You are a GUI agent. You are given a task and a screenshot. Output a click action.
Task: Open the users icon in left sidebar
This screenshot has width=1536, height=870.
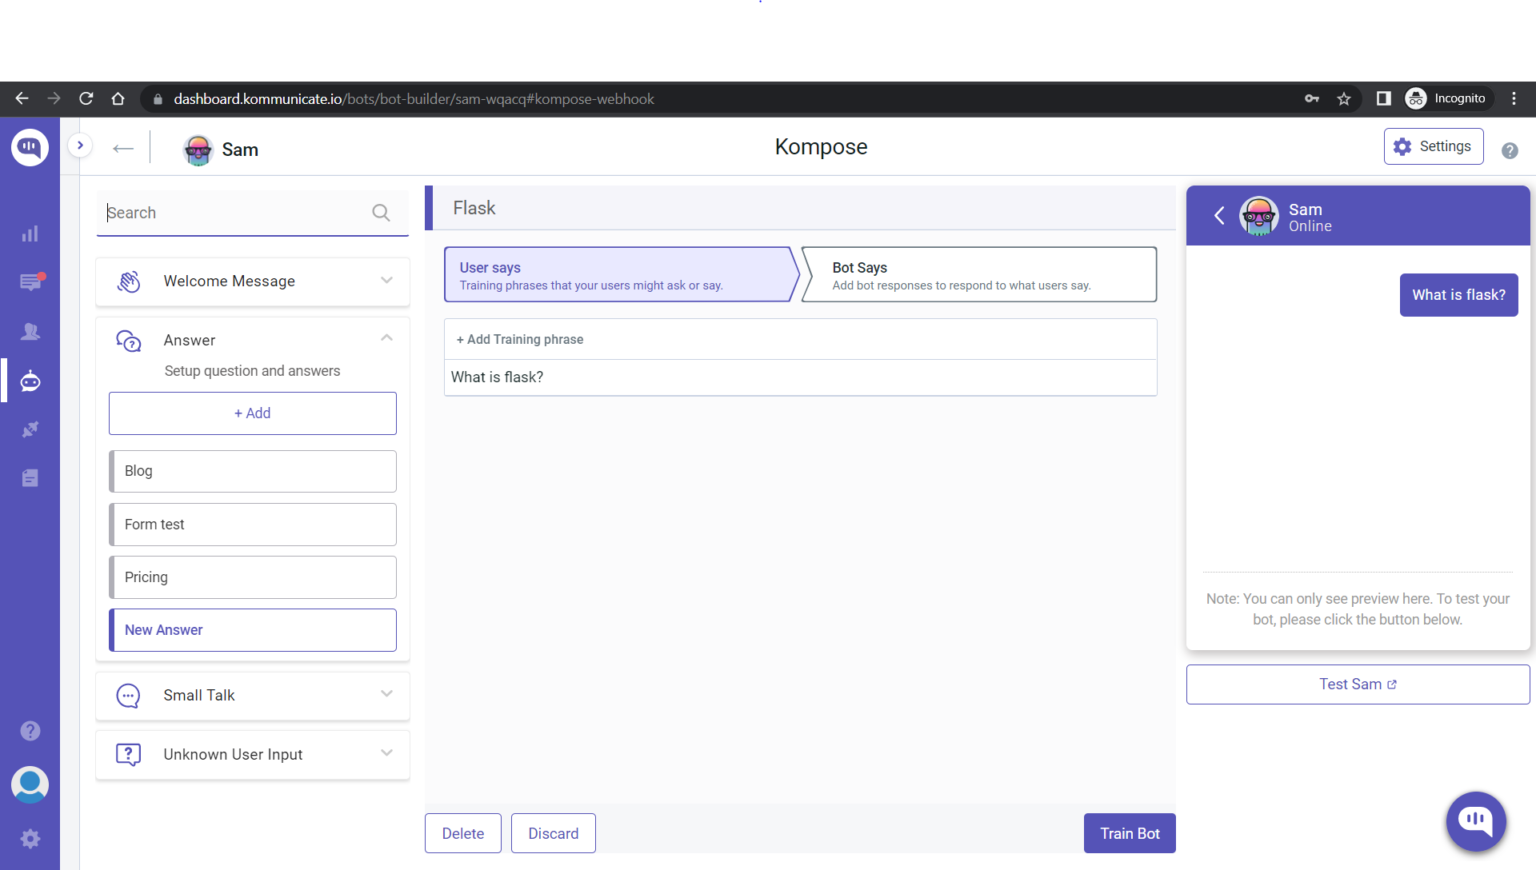click(30, 331)
